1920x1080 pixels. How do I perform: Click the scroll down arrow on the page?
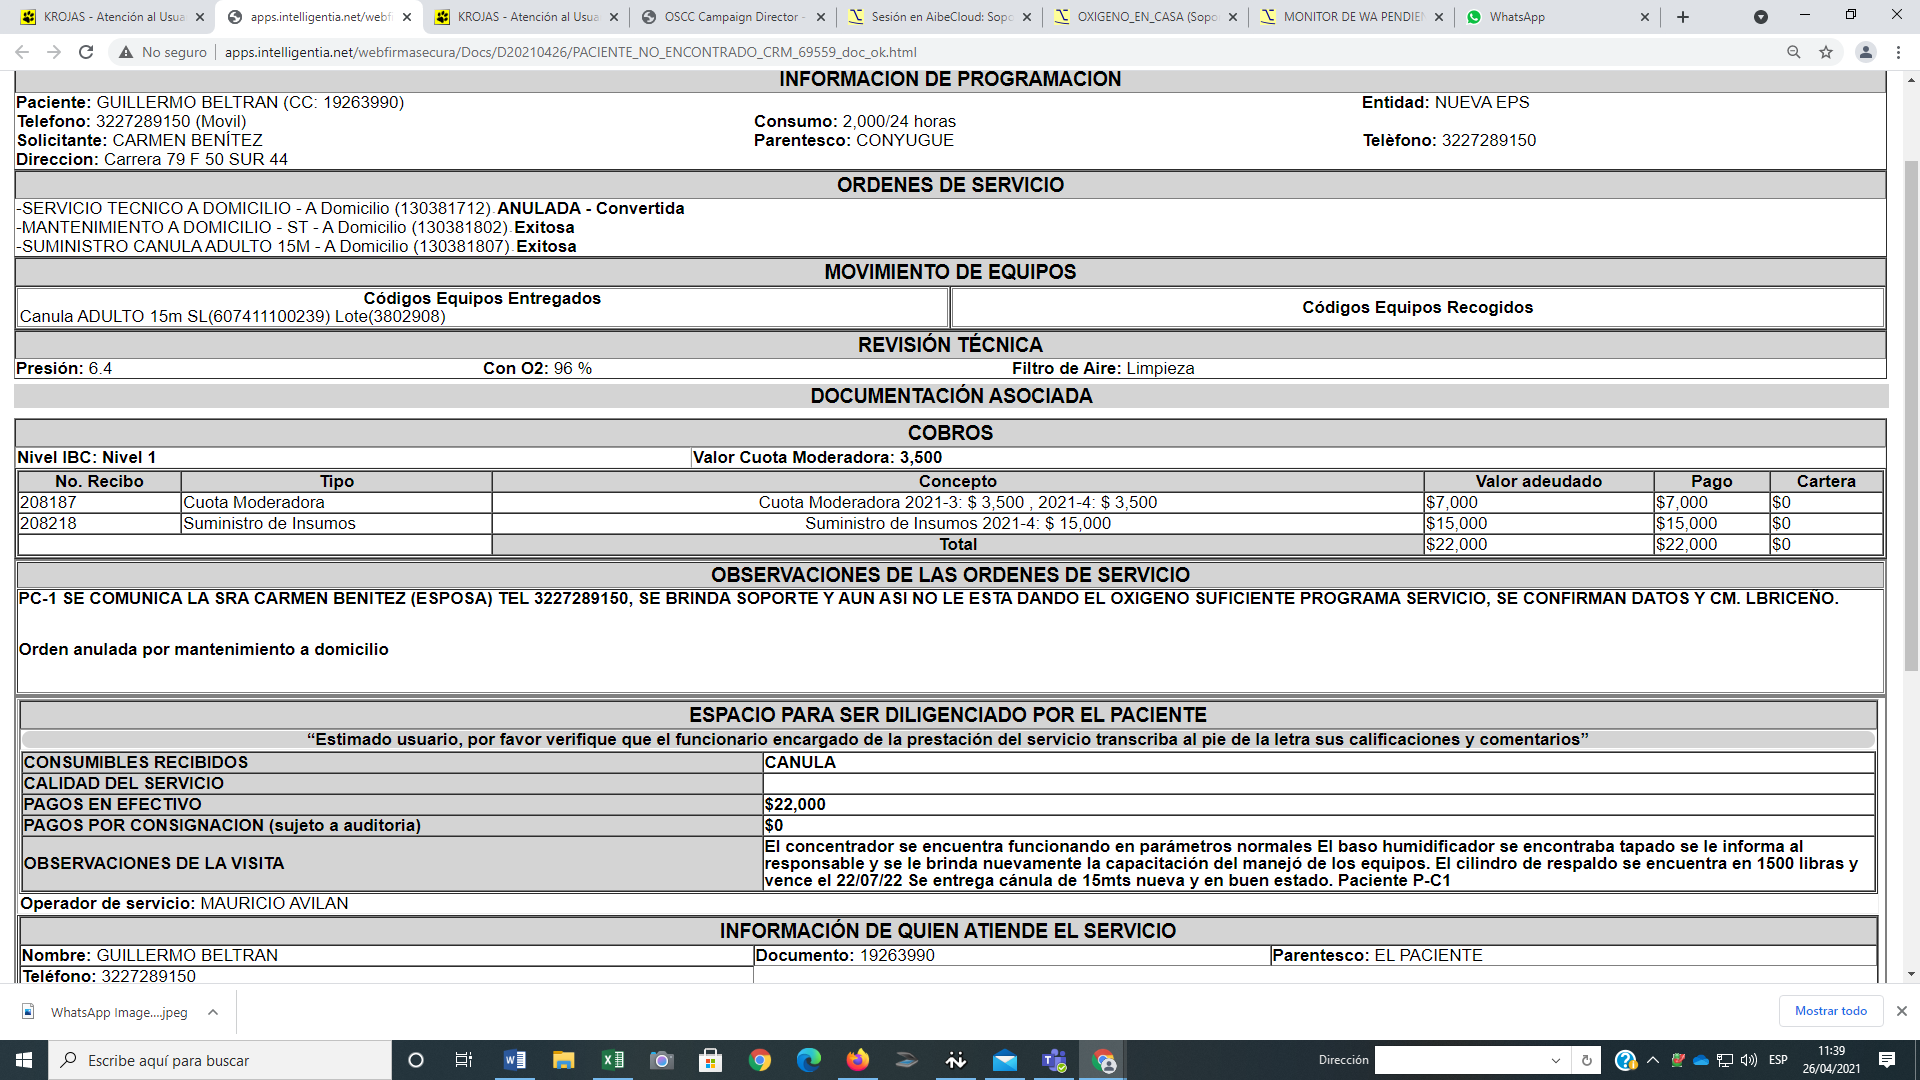pos(1911,973)
